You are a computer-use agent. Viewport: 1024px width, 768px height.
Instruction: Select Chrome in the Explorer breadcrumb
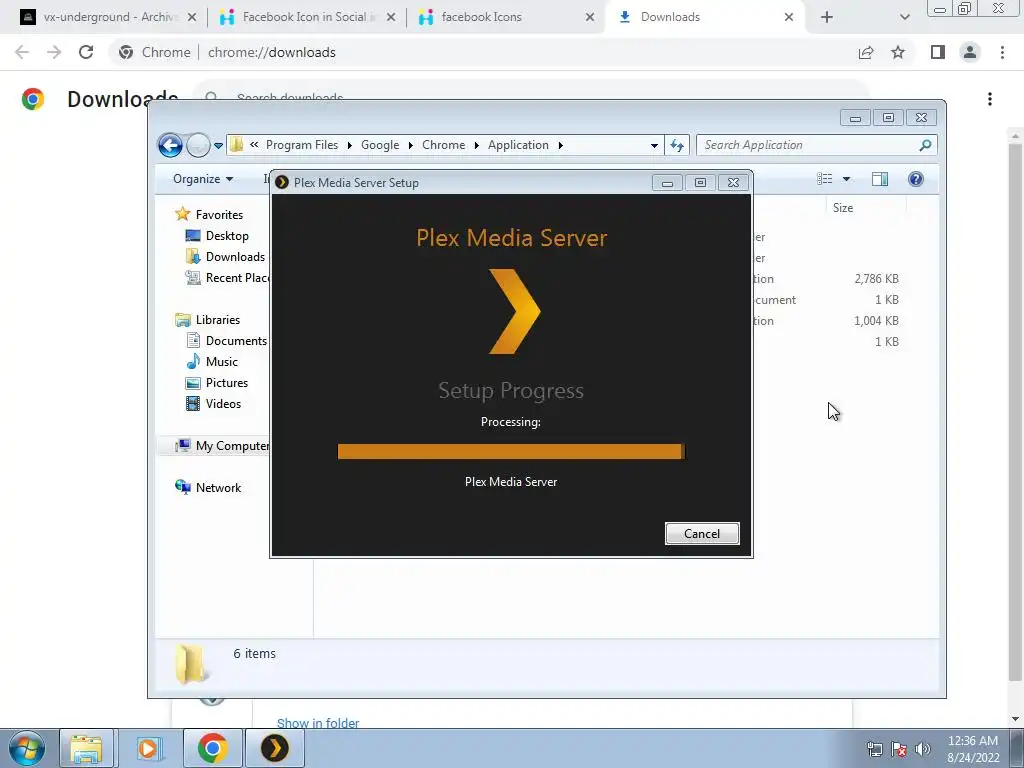pyautogui.click(x=443, y=145)
